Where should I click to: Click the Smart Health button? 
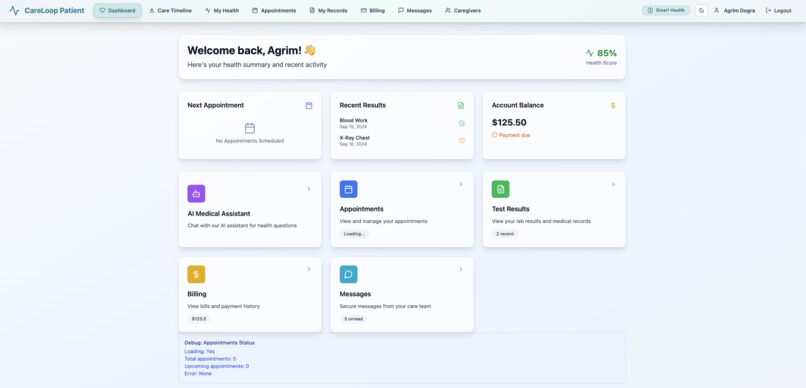point(666,10)
